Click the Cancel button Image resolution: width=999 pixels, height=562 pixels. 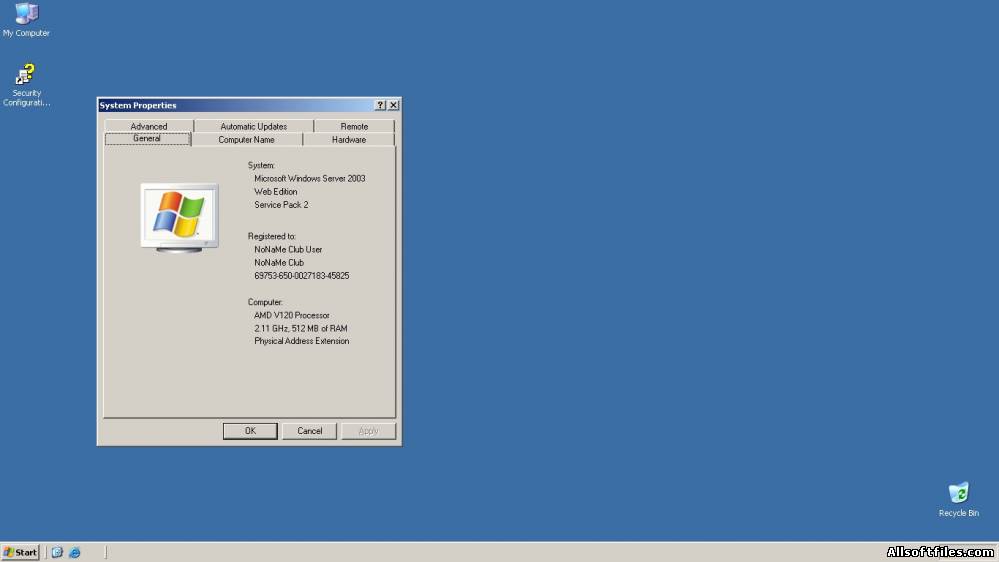(x=310, y=431)
